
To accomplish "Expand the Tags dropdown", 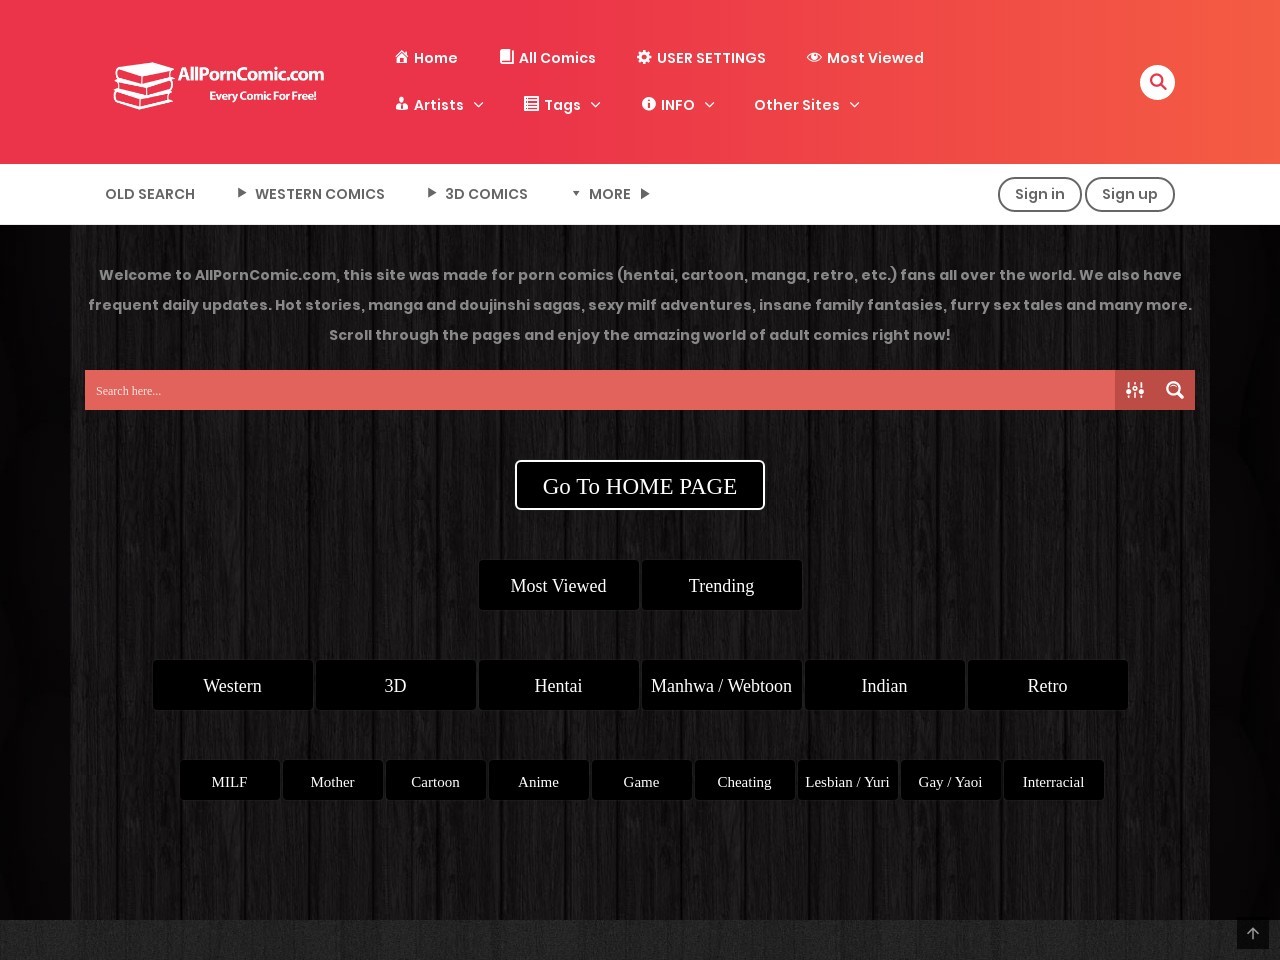I will [562, 105].
